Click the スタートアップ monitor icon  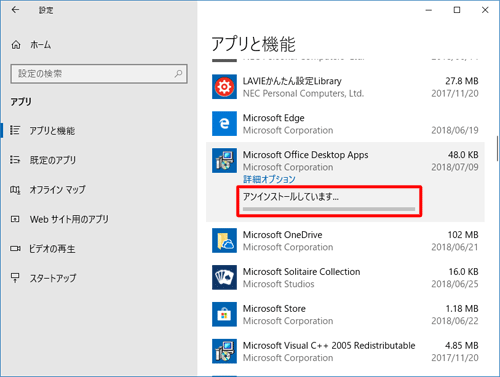pos(15,277)
